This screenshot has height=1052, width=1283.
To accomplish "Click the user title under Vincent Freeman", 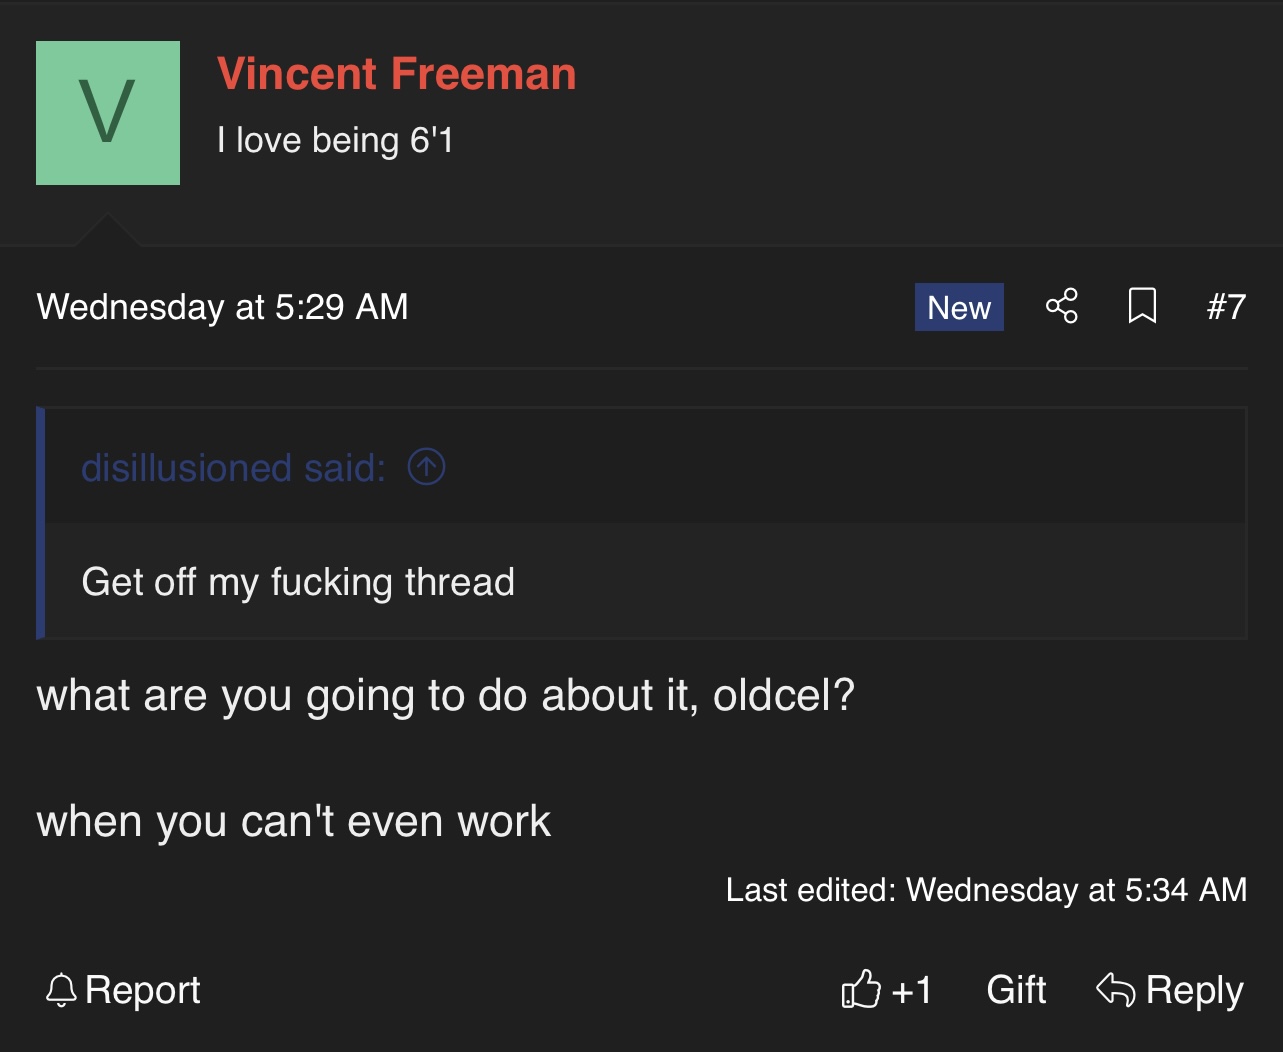I will 335,140.
